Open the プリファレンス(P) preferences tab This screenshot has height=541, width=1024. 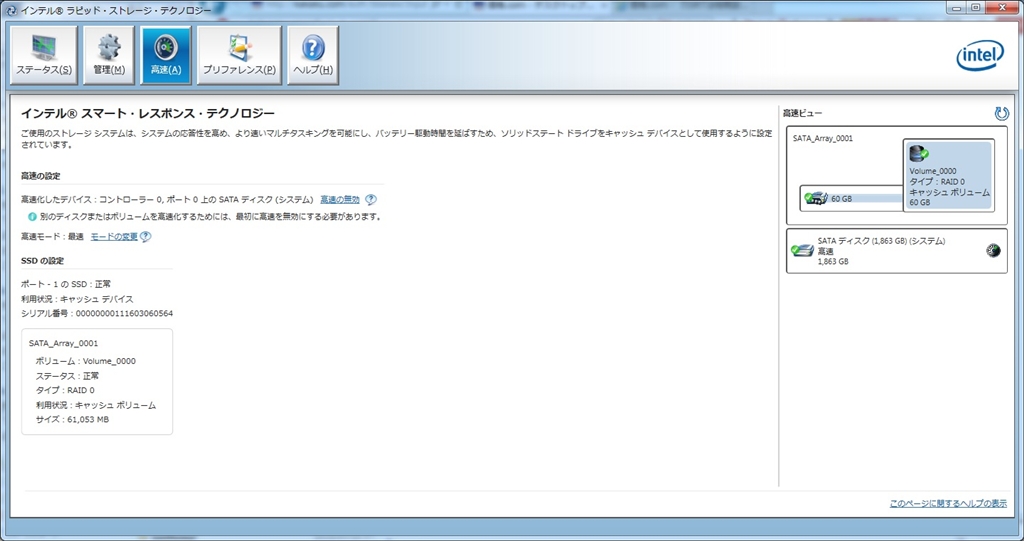[239, 56]
